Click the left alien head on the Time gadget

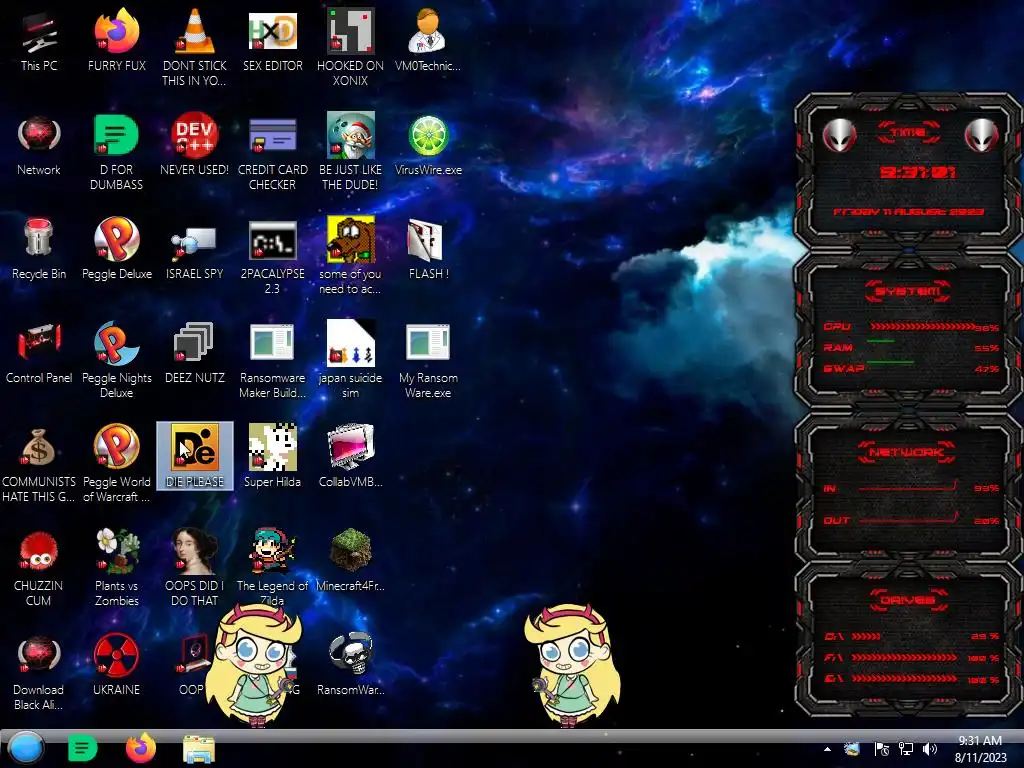click(839, 136)
